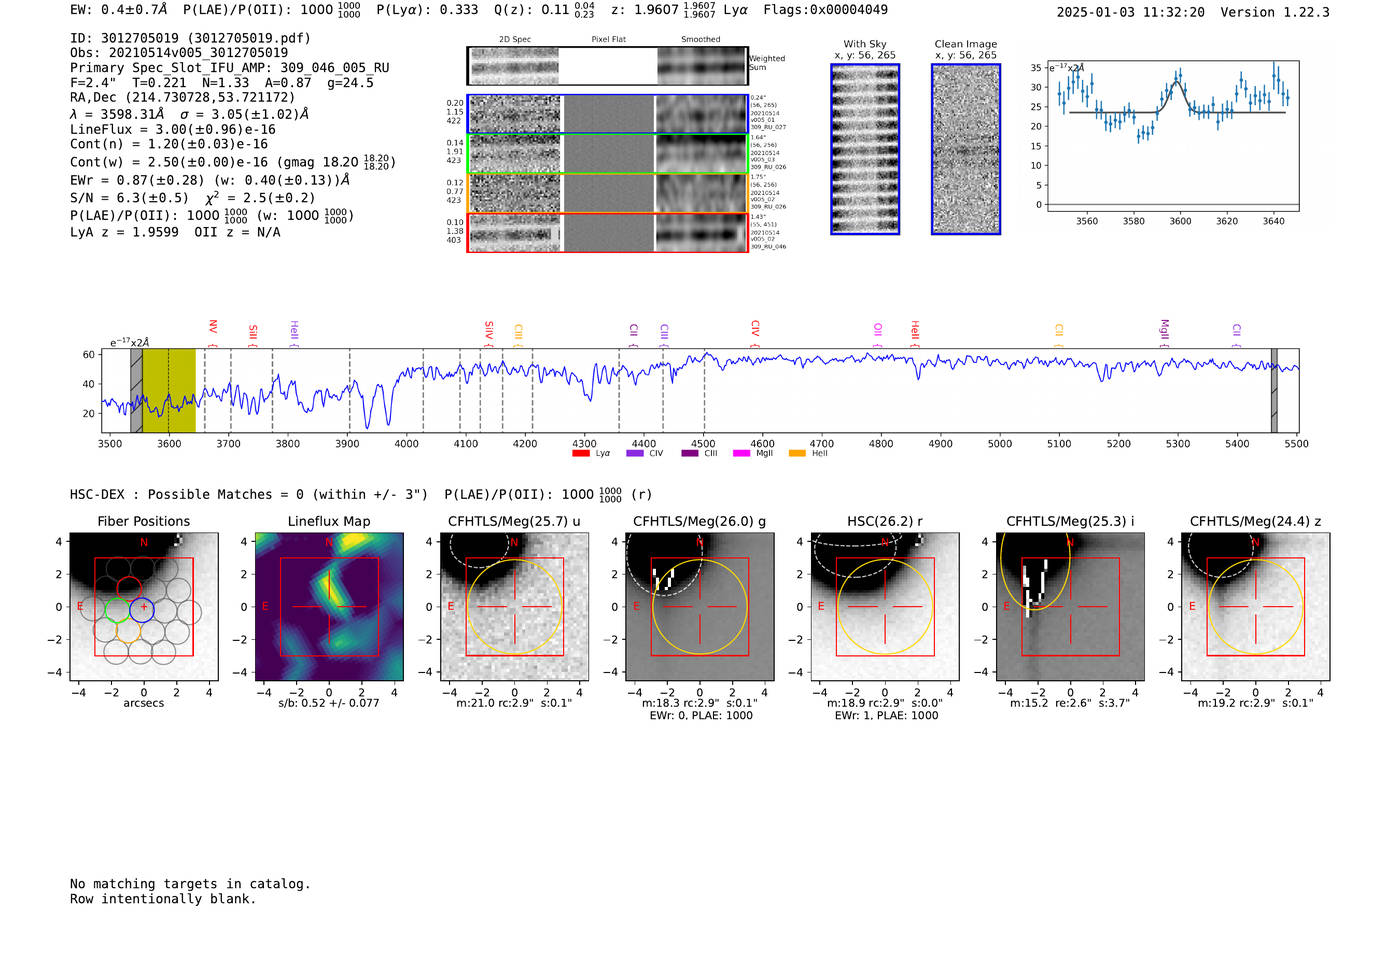Screen dimensions: 1400x953
Task: Click the emission line Gaussian fit plot
Action: click(x=1172, y=136)
